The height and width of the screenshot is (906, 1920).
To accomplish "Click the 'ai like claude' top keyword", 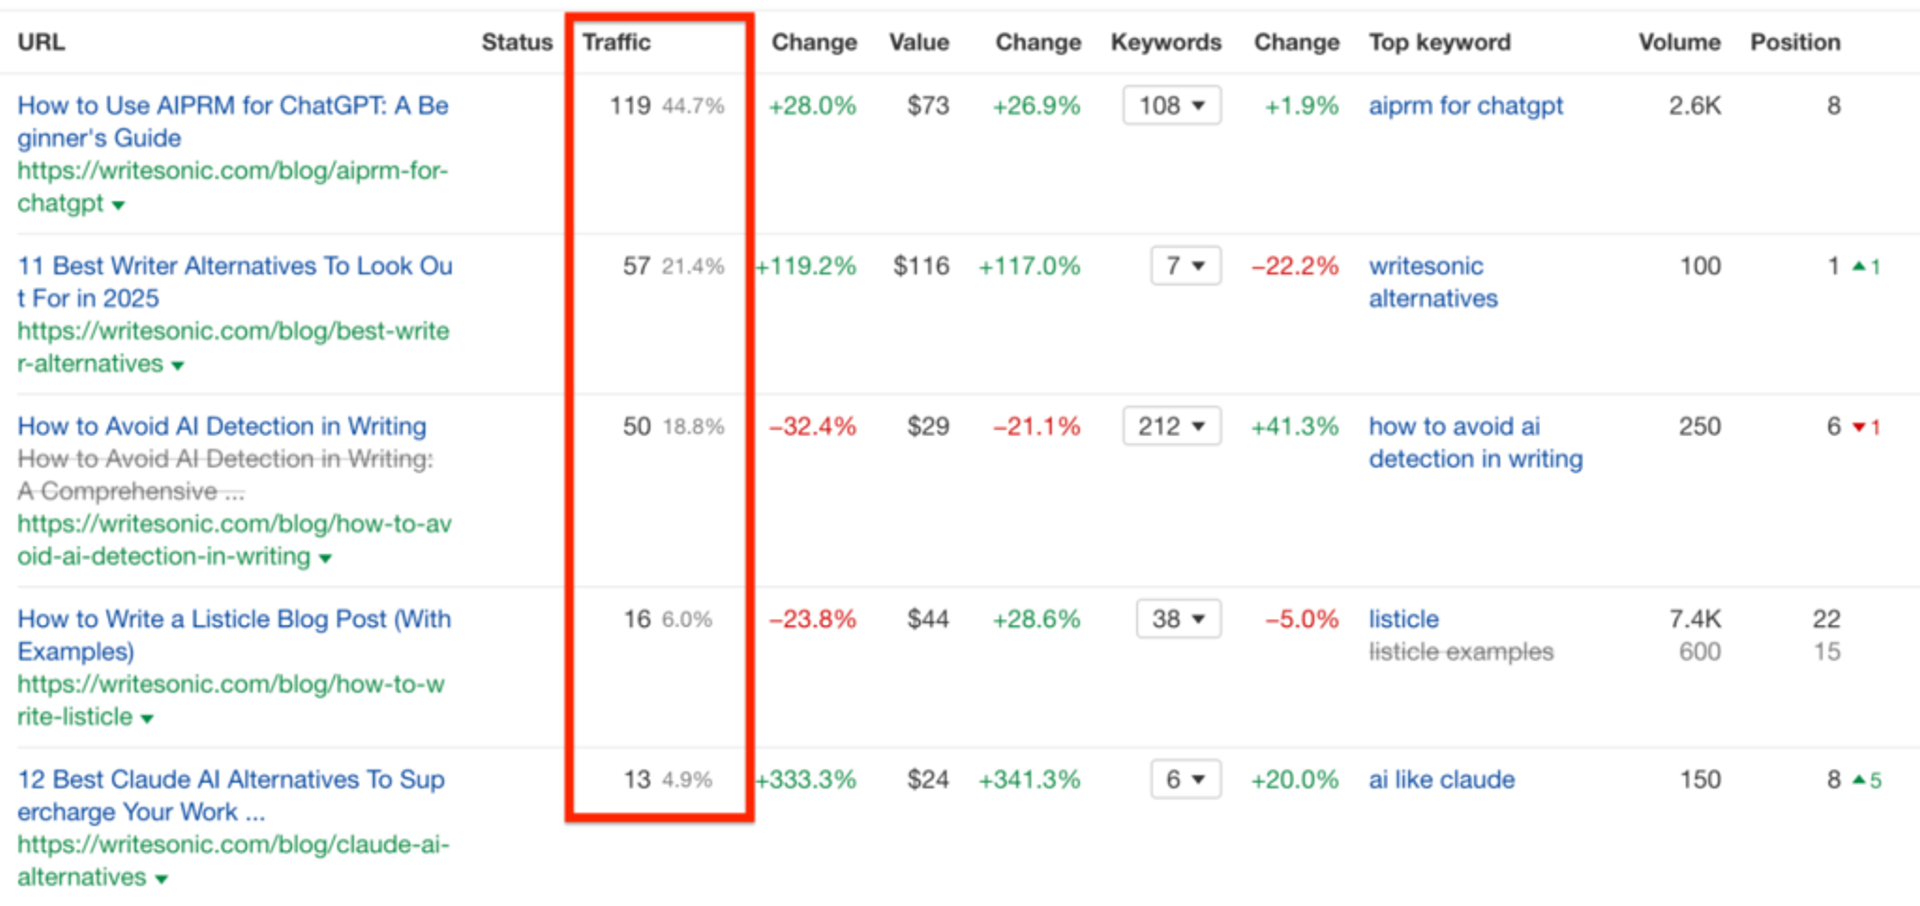I will pos(1442,779).
